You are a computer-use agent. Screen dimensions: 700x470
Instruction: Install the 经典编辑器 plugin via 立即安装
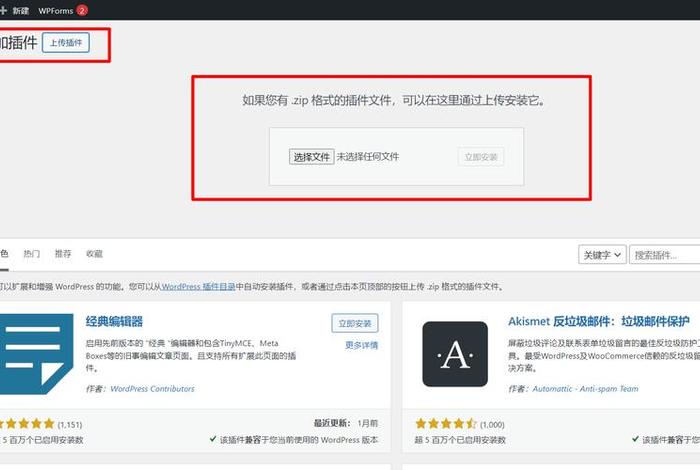pos(355,323)
